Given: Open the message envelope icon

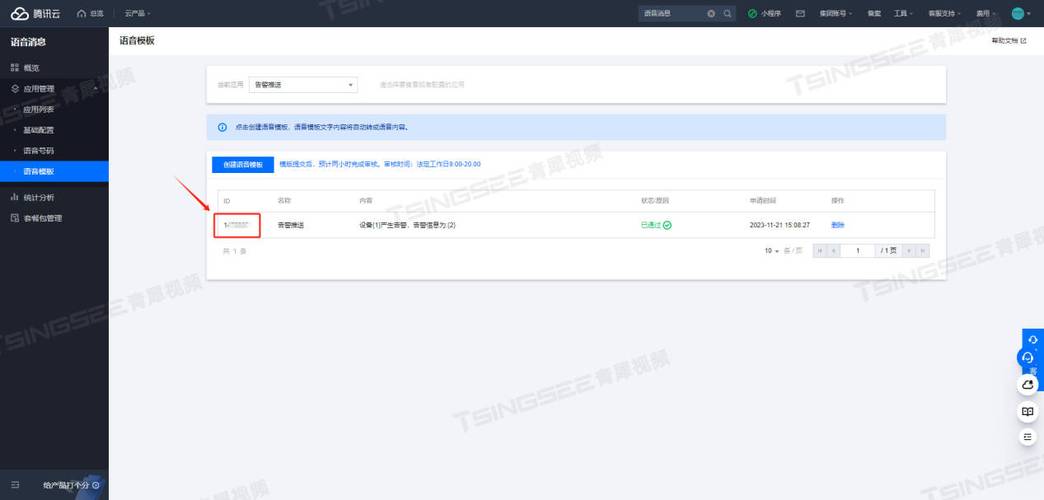Looking at the screenshot, I should tap(800, 13).
